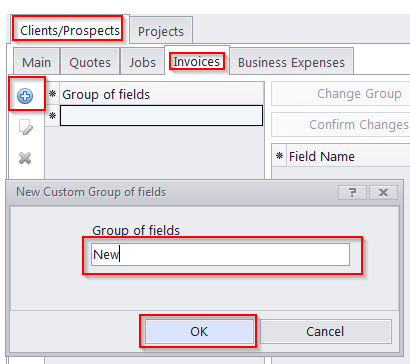Screen dimensions: 410x364
Task: Click the asterisk marker on the new row
Action: pos(52,116)
